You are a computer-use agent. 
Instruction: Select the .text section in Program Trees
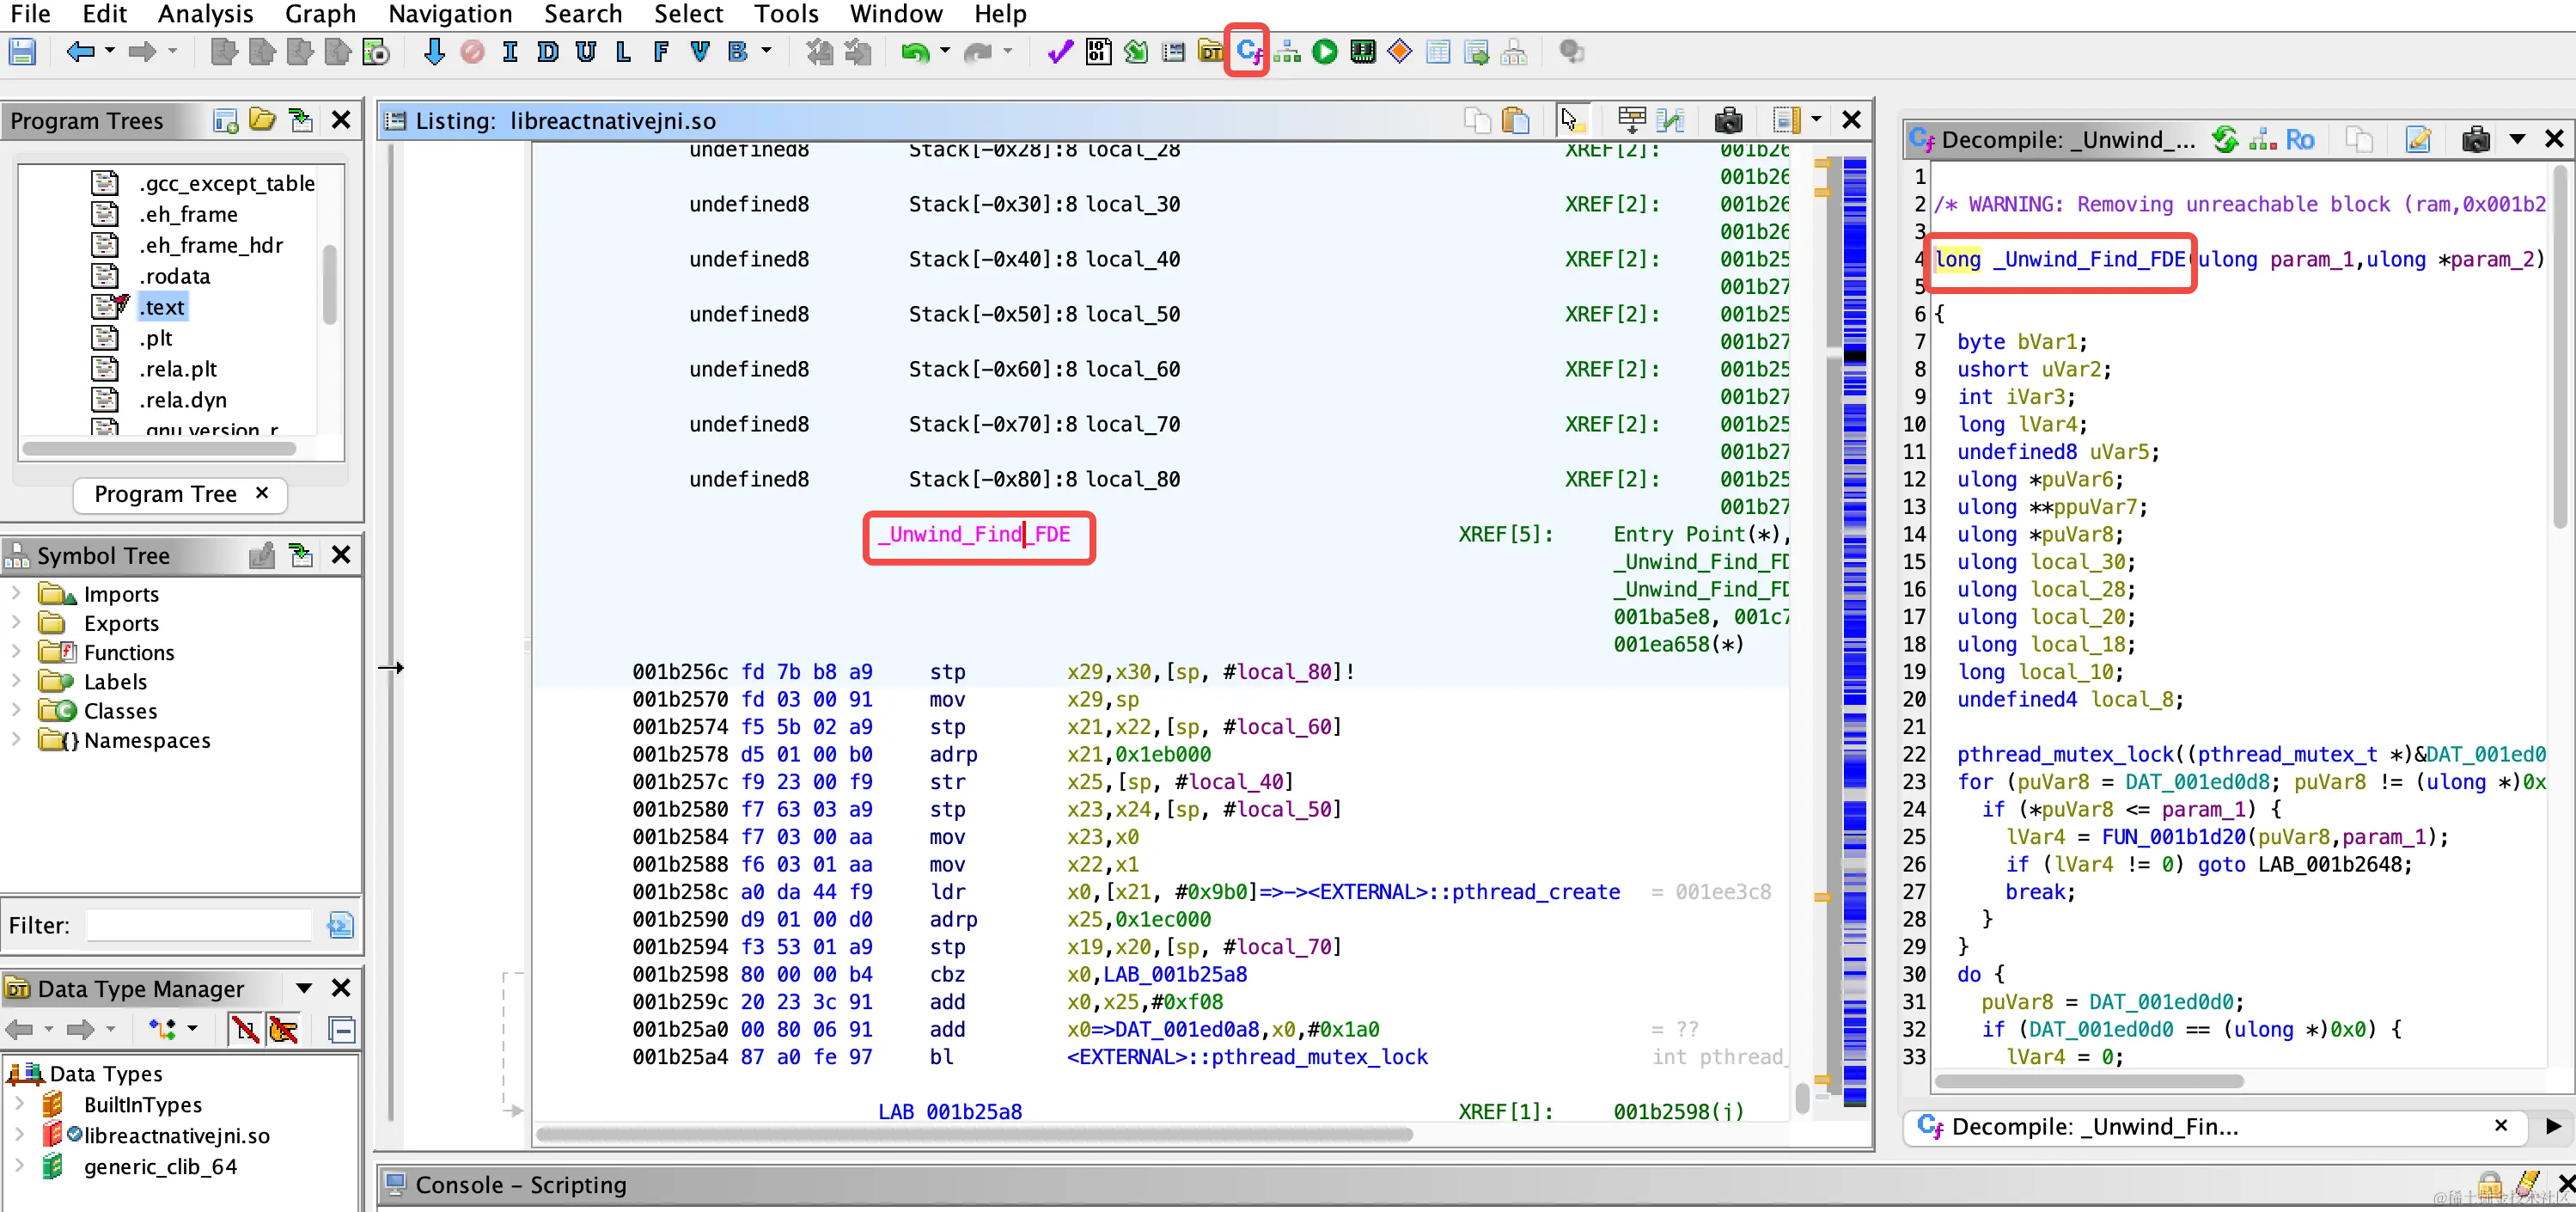161,307
